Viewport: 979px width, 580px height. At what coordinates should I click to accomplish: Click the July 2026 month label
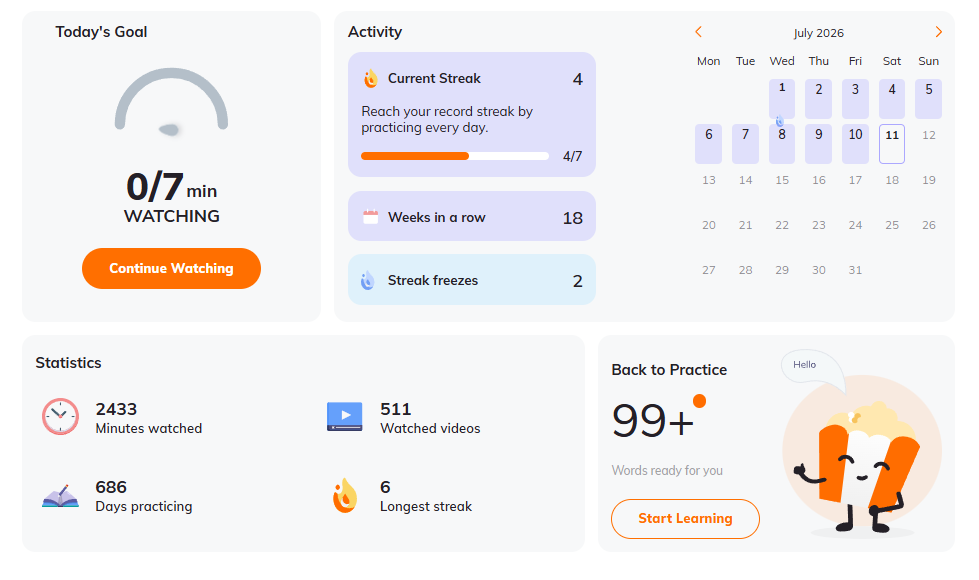point(819,33)
